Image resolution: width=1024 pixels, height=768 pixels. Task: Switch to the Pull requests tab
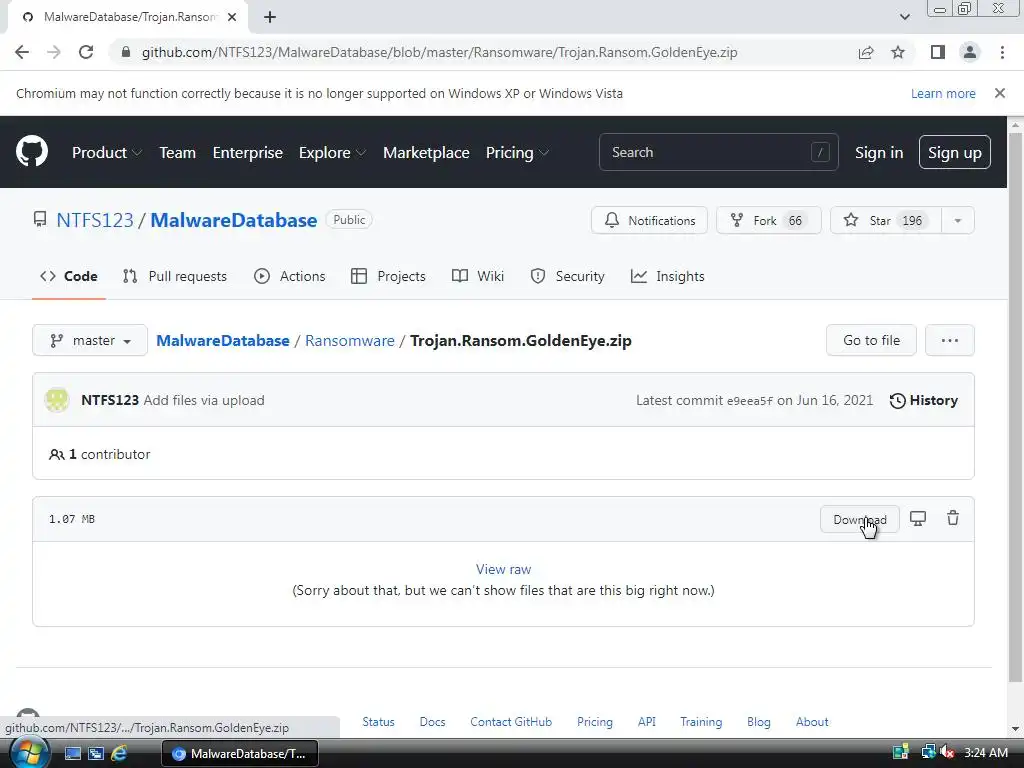[175, 276]
